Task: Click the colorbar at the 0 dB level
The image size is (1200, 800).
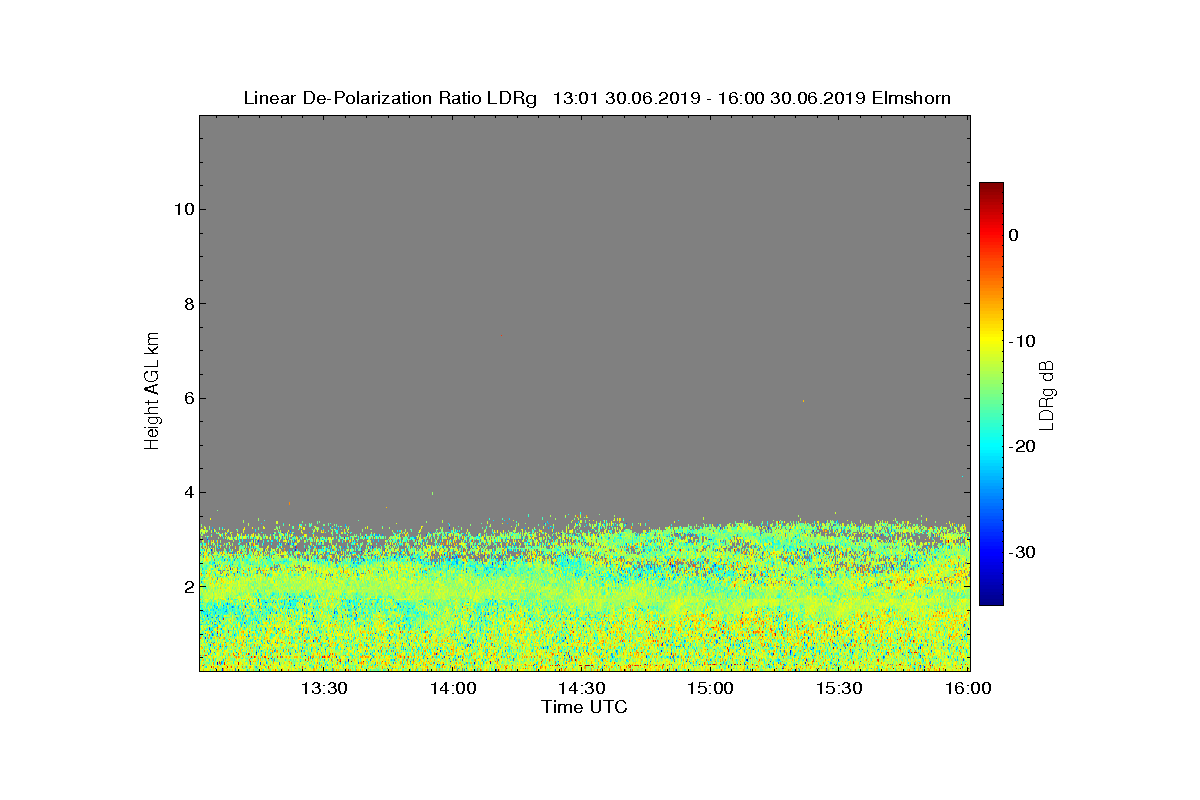Action: click(x=991, y=235)
